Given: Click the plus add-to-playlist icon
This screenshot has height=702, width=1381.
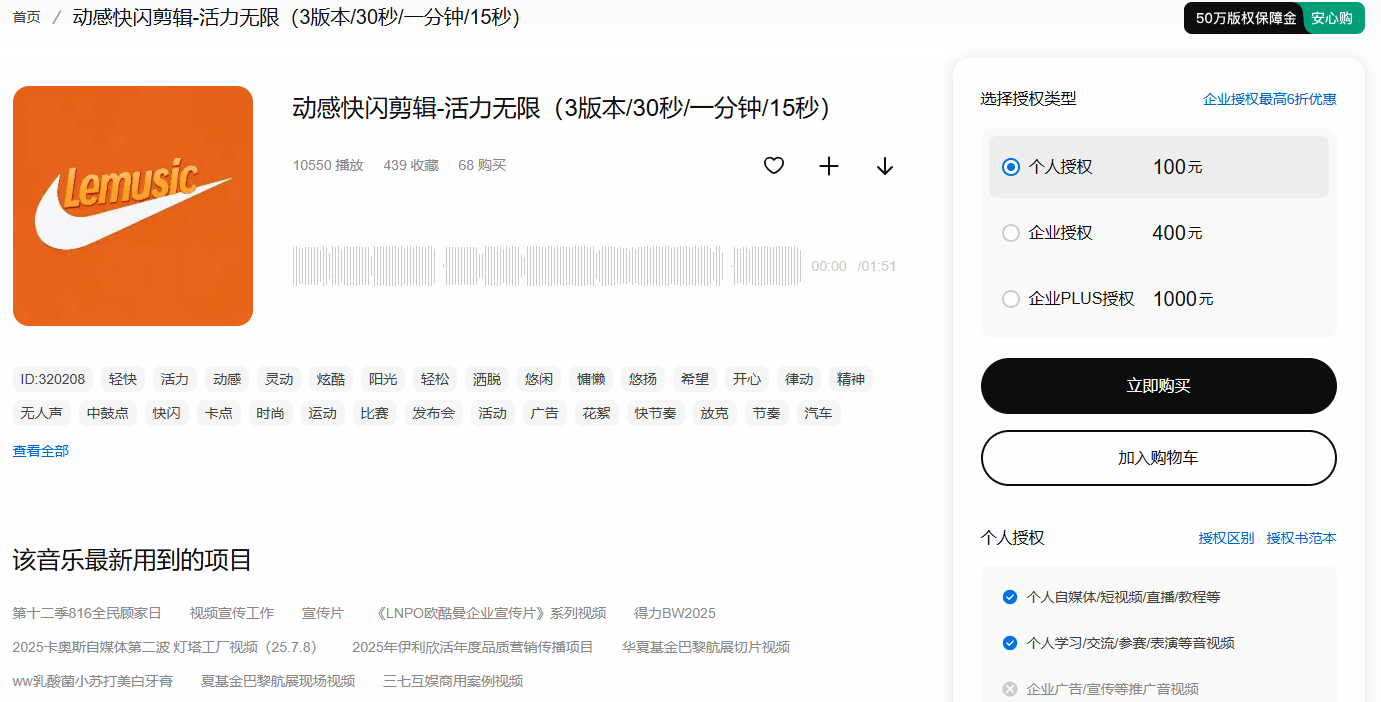Looking at the screenshot, I should pos(829,166).
